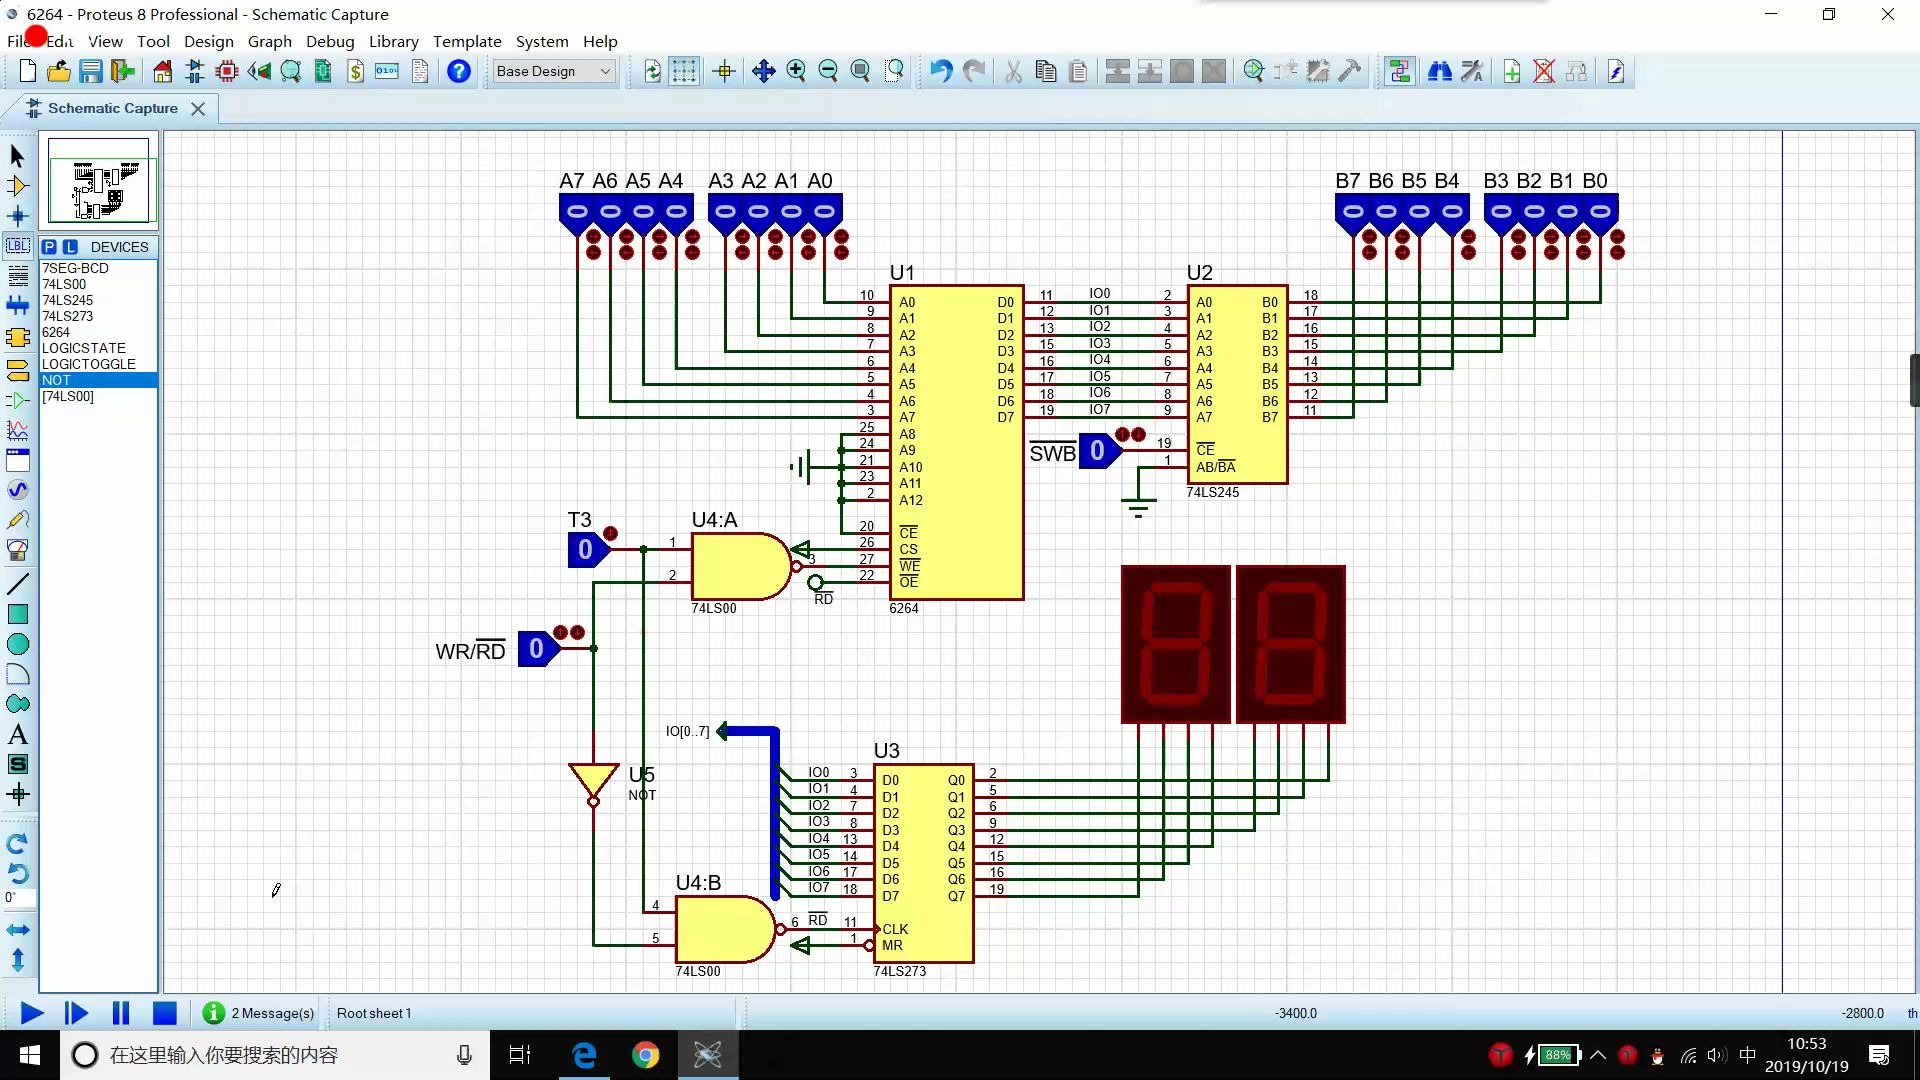Select the Wire Label mode tool
Image resolution: width=1920 pixels, height=1080 pixels.
pos(17,246)
